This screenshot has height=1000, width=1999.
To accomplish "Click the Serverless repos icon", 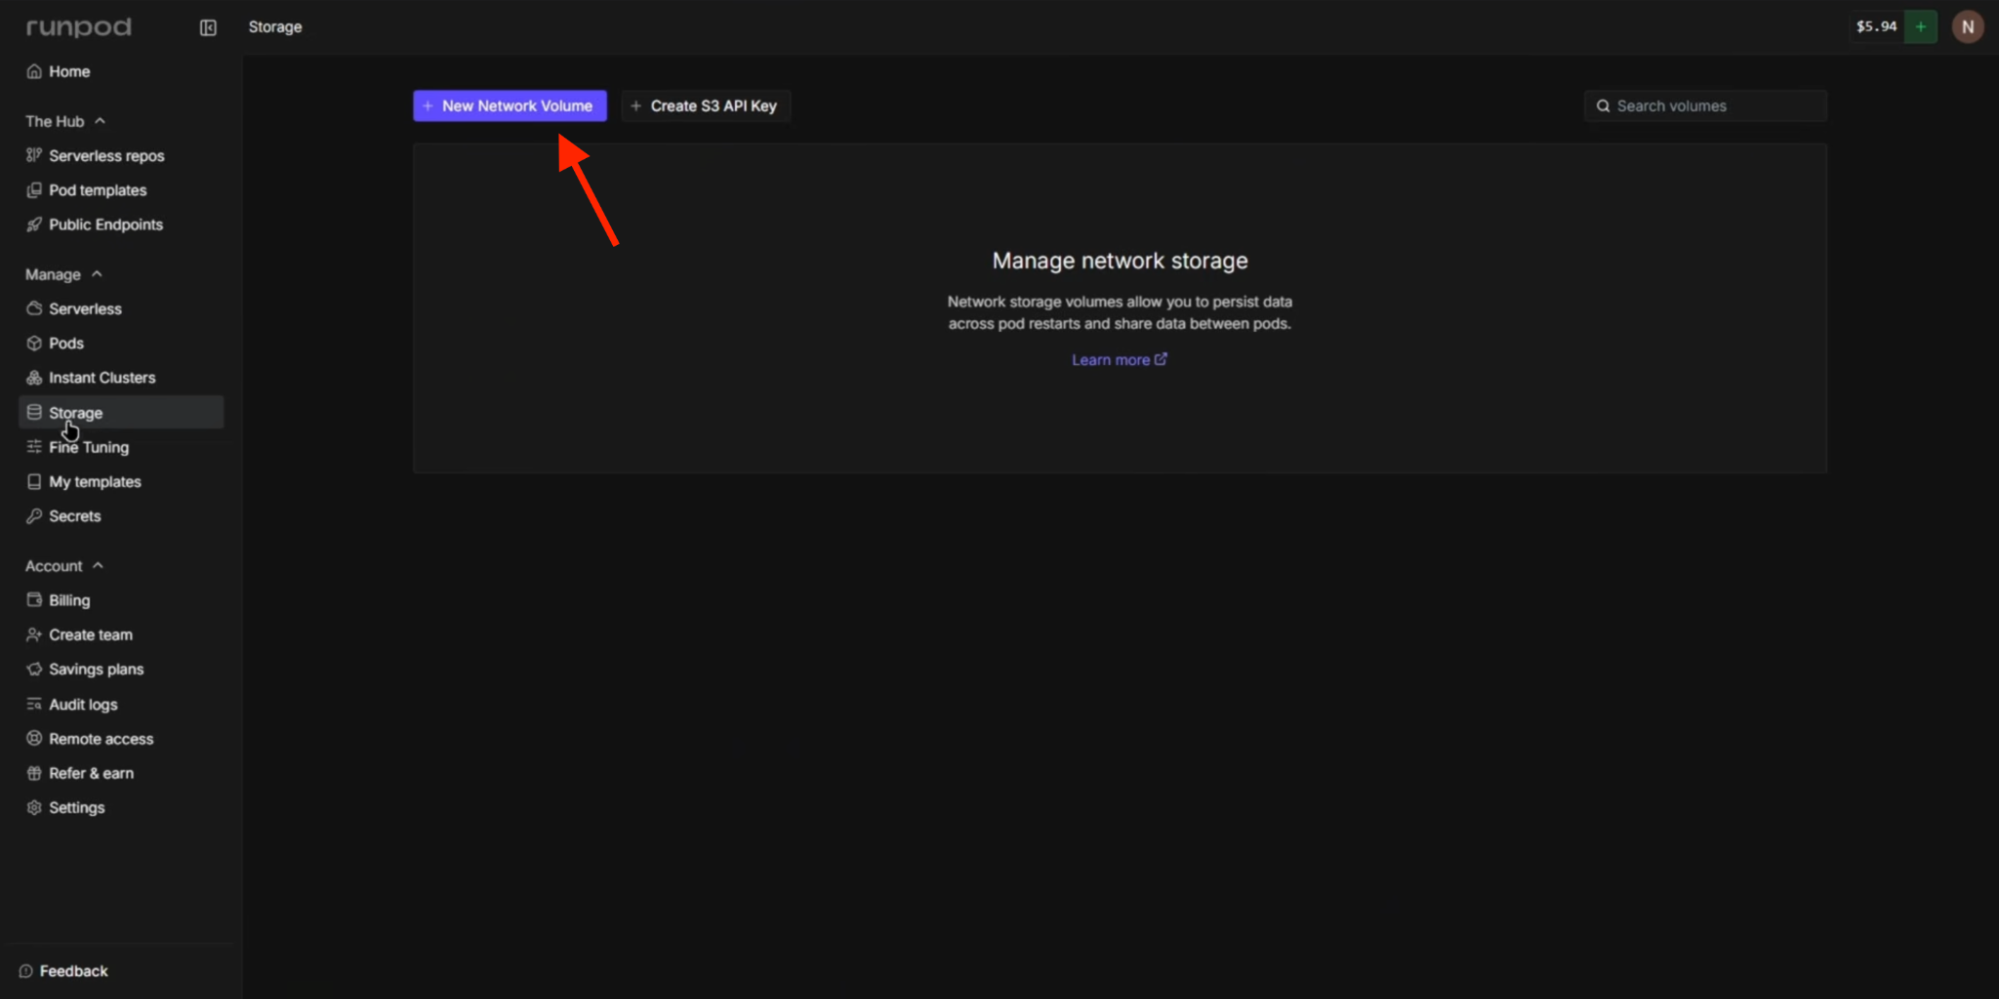I will coord(34,156).
